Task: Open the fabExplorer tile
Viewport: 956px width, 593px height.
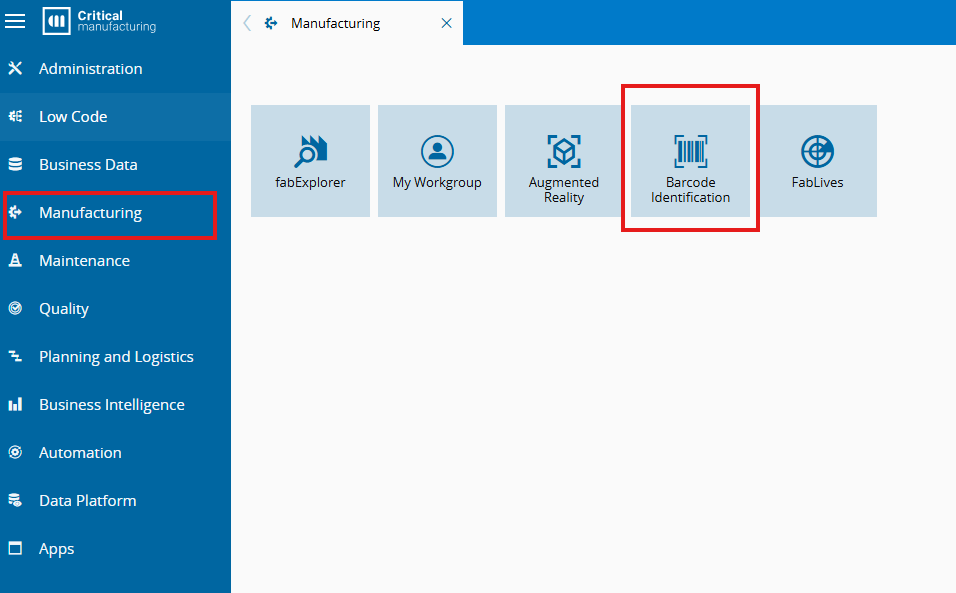Action: coord(310,161)
